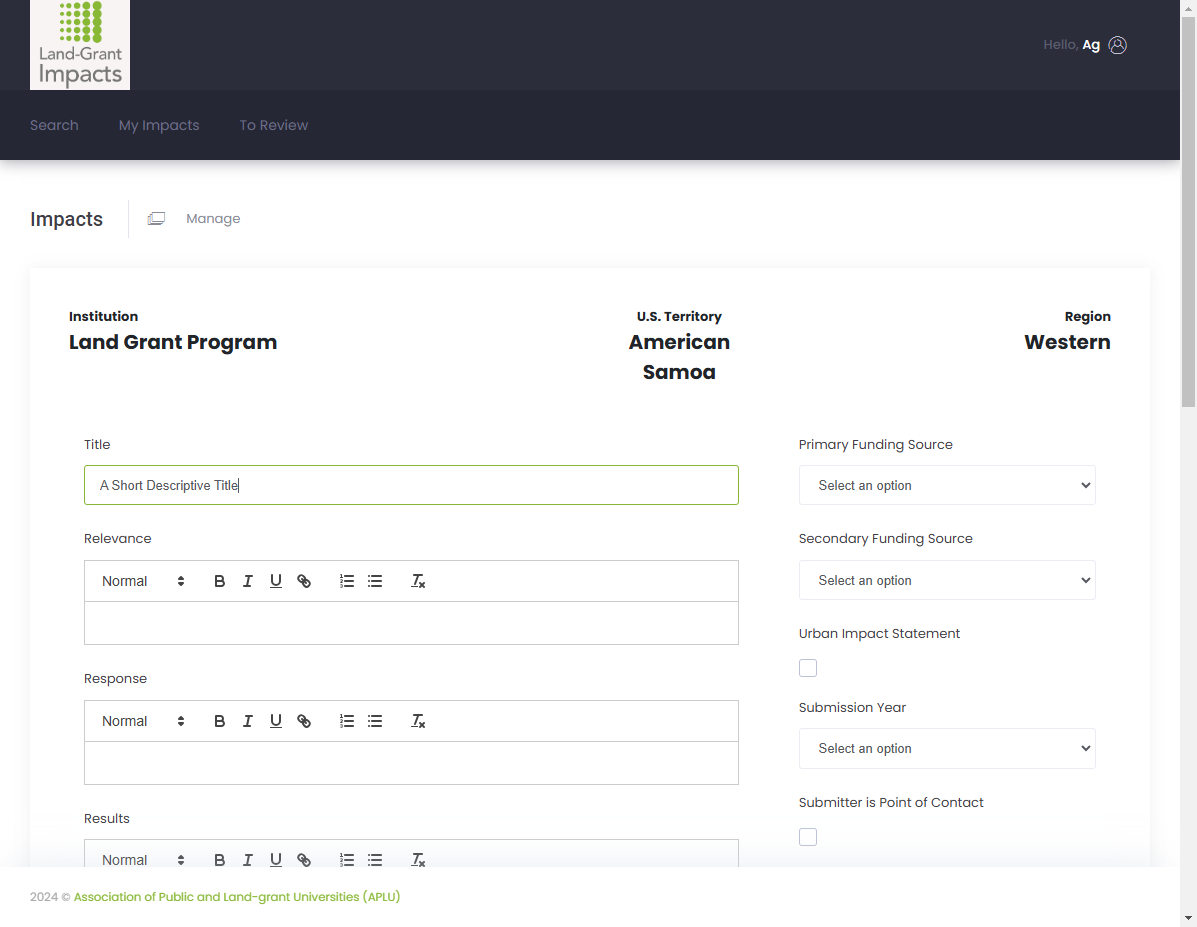Click inside the Relevance text area

click(411, 623)
